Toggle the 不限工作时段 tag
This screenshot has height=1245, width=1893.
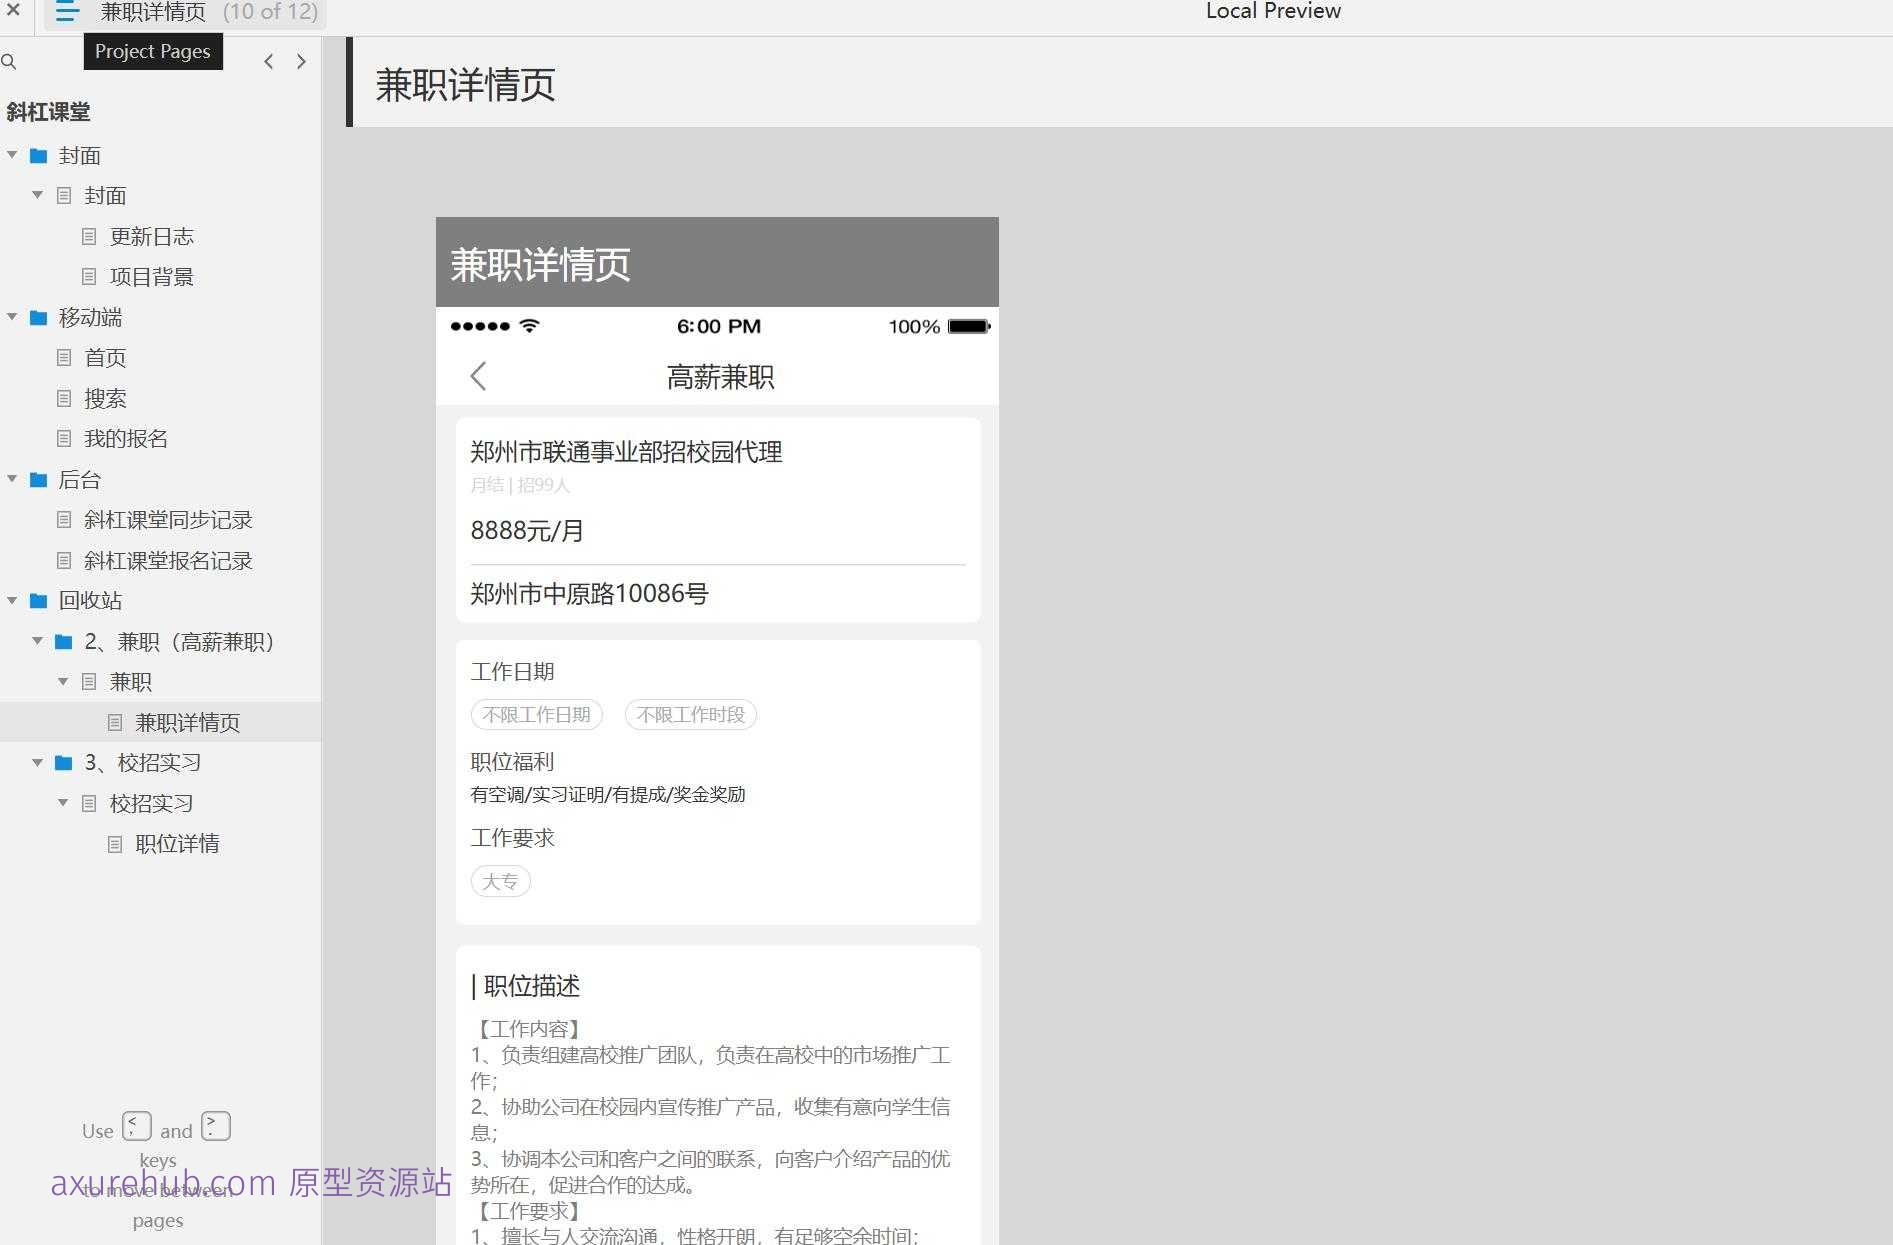[690, 714]
